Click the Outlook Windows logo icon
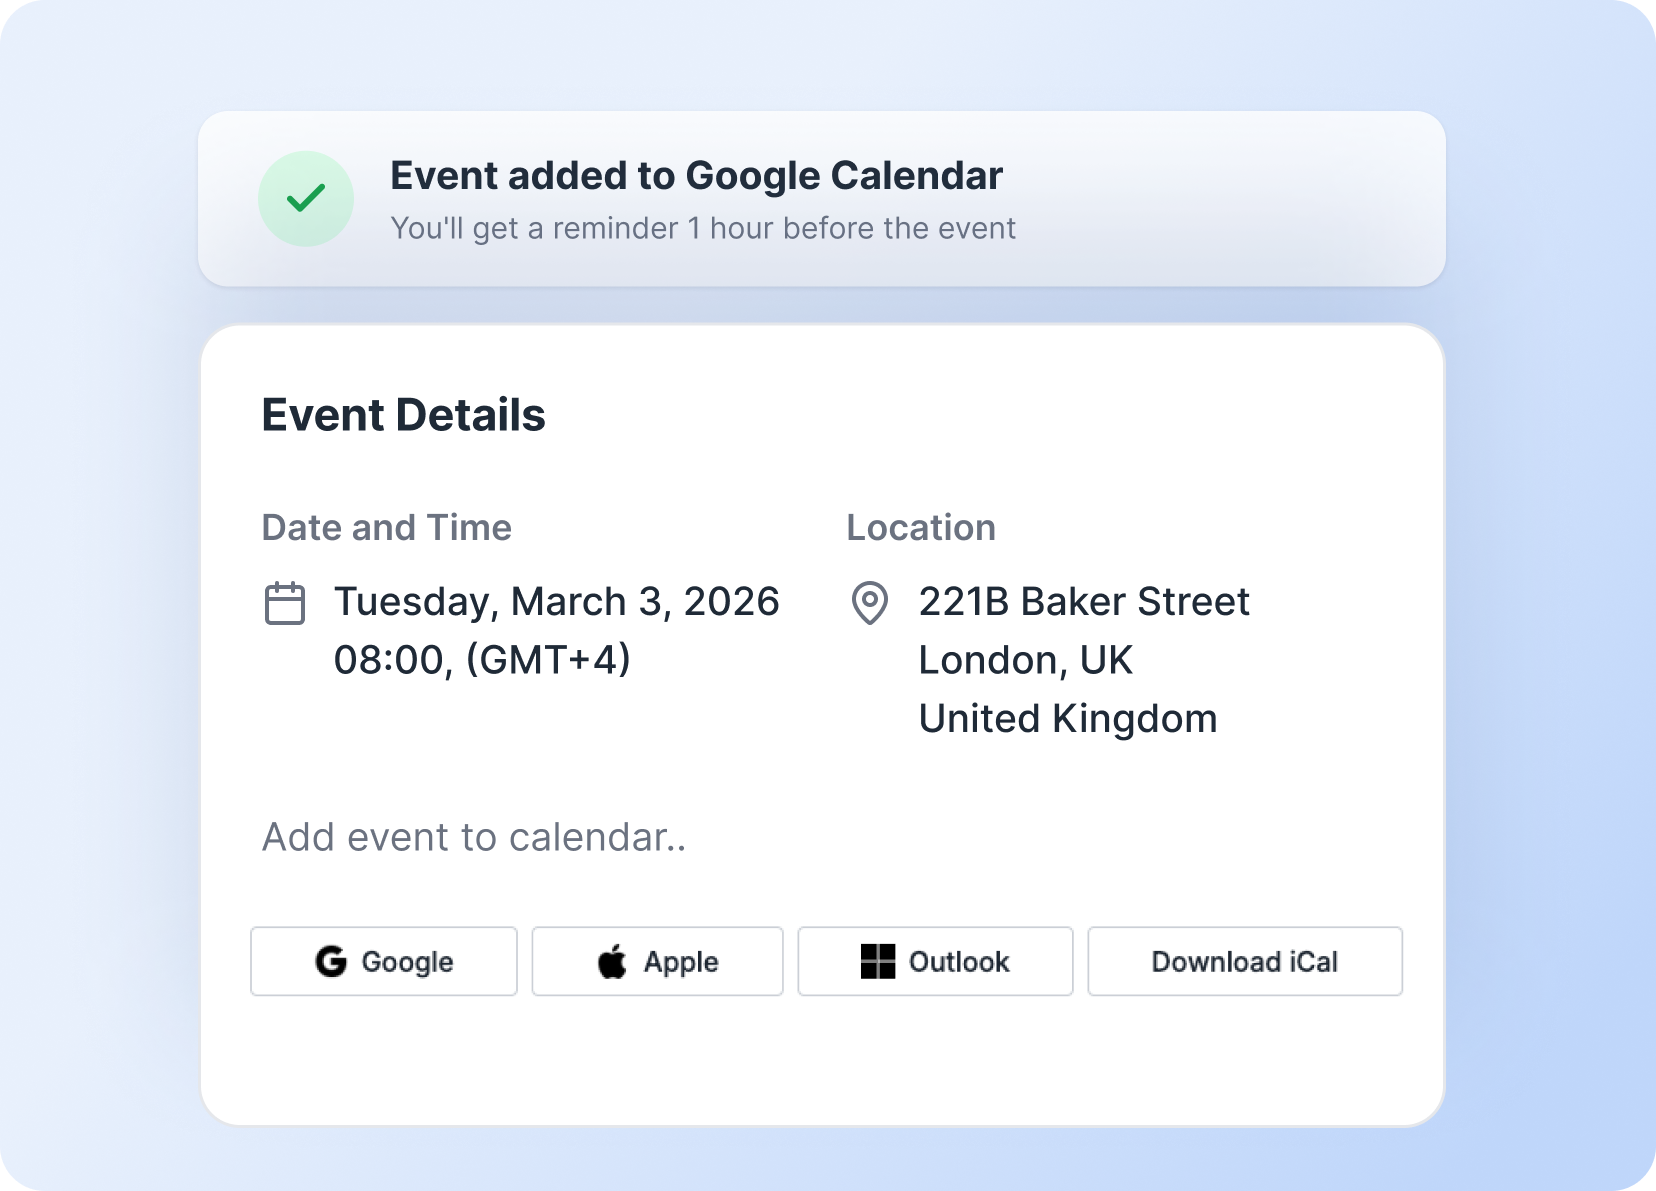Viewport: 1656px width, 1191px height. [x=878, y=961]
